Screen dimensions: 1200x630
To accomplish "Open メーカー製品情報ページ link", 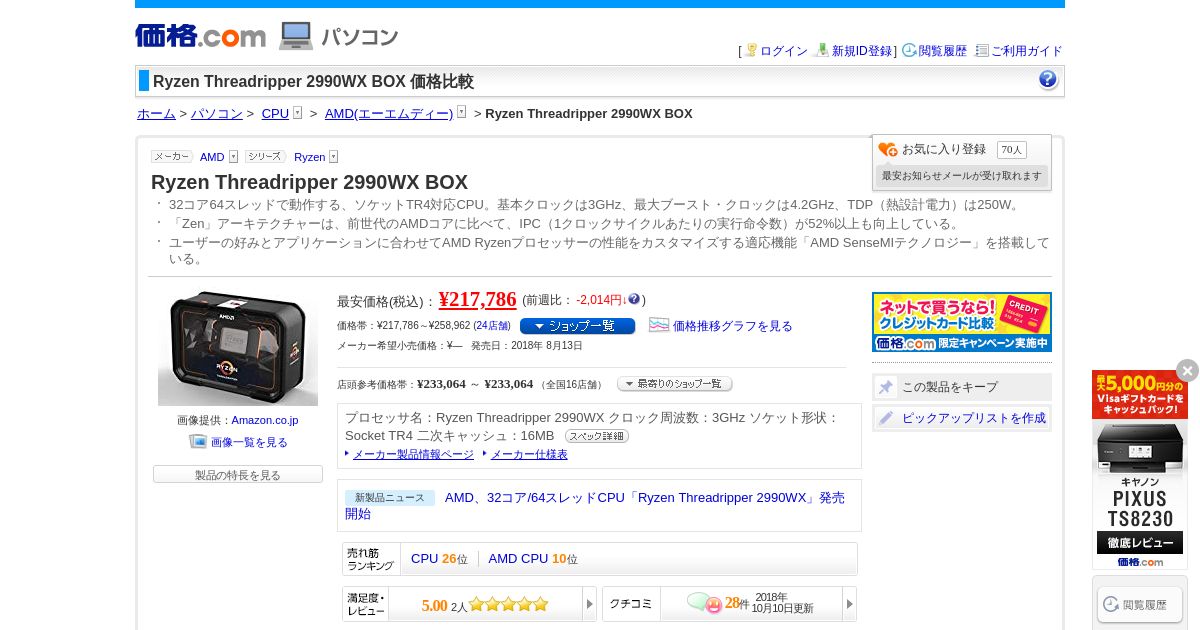I will (x=413, y=454).
